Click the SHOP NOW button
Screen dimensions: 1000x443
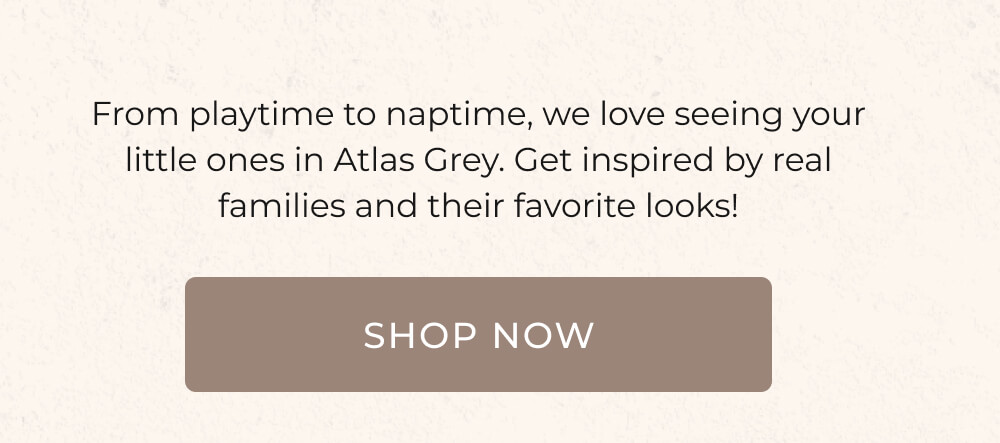(478, 334)
